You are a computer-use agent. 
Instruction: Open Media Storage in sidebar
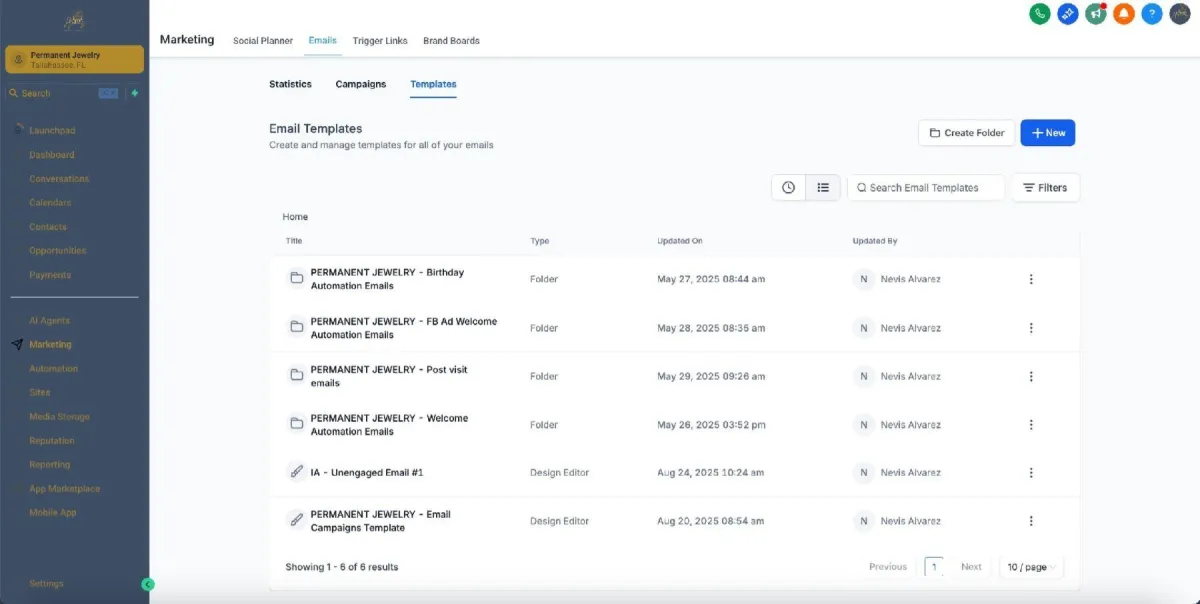[60, 417]
